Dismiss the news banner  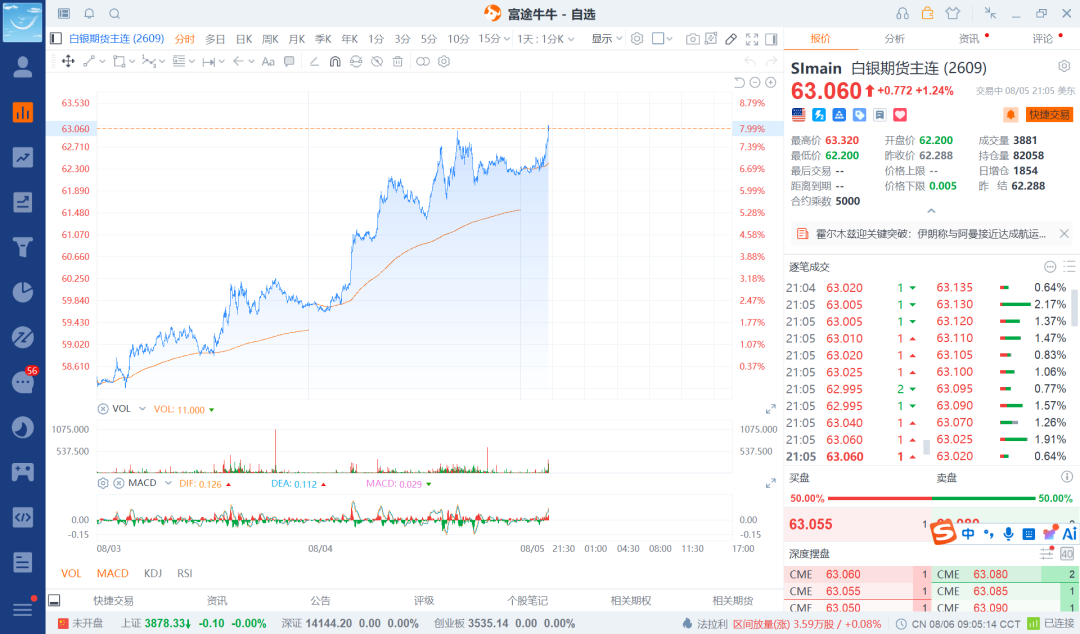(1064, 234)
